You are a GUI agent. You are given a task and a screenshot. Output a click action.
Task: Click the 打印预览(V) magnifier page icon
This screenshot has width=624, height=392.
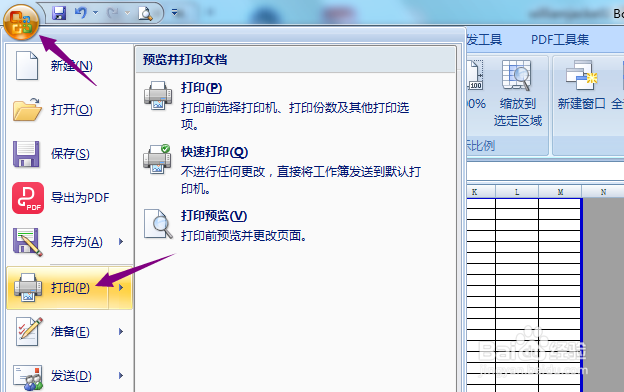pyautogui.click(x=158, y=224)
